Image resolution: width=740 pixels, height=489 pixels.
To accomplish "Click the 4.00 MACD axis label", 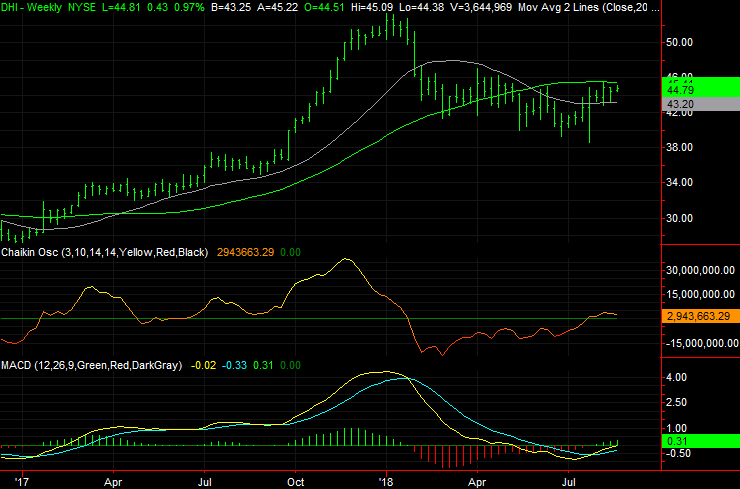I will [676, 377].
